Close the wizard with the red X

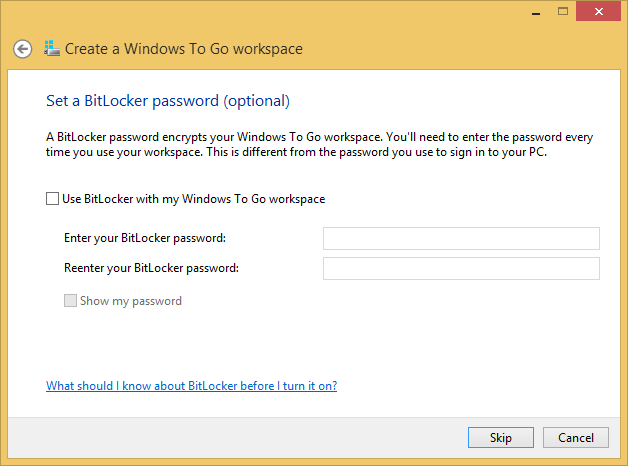pyautogui.click(x=598, y=11)
